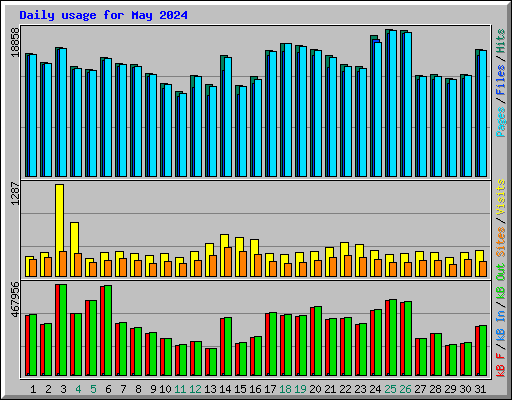Click day 3 label on the x-axis

(63, 389)
